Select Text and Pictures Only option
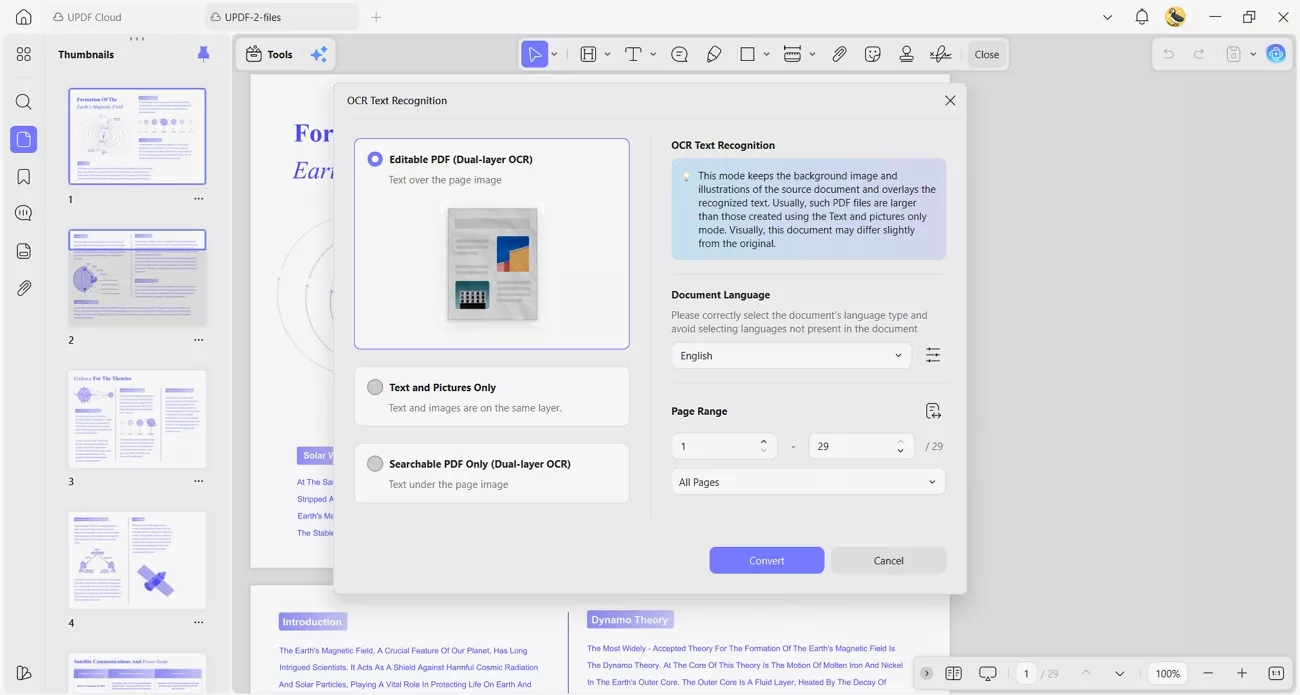Viewport: 1300px width, 695px height. point(492,396)
